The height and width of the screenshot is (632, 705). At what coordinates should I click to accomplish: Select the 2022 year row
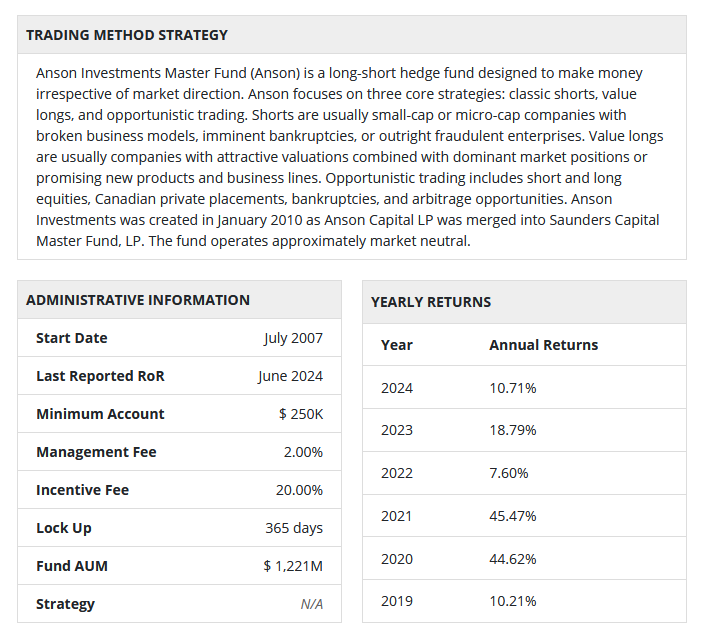524,473
